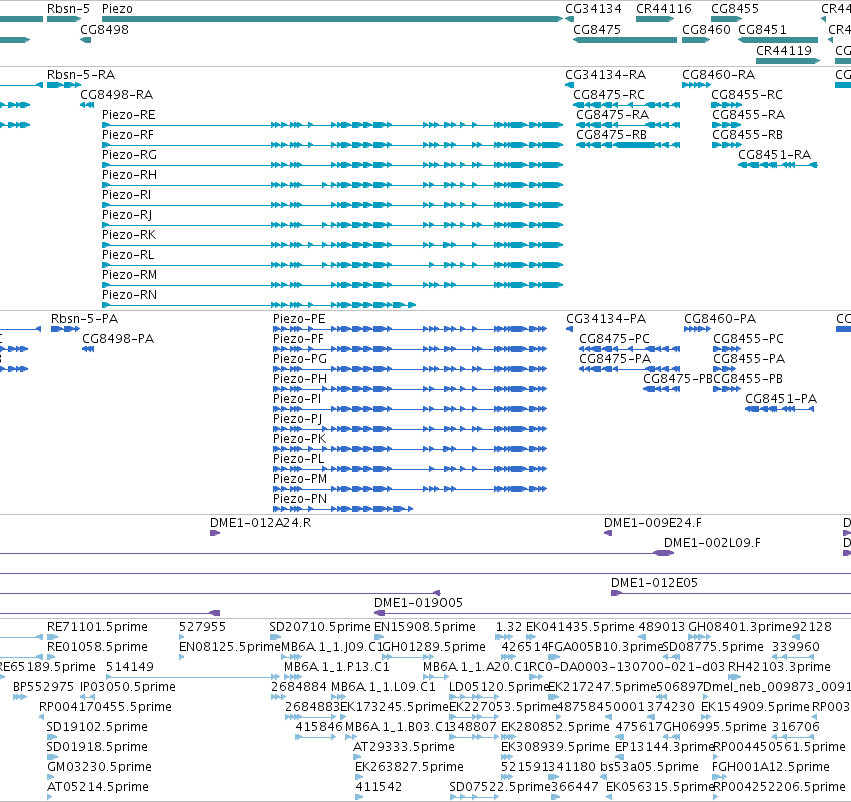This screenshot has height=802, width=851.
Task: Select the Piezo-RH transcript label
Action: click(x=129, y=175)
